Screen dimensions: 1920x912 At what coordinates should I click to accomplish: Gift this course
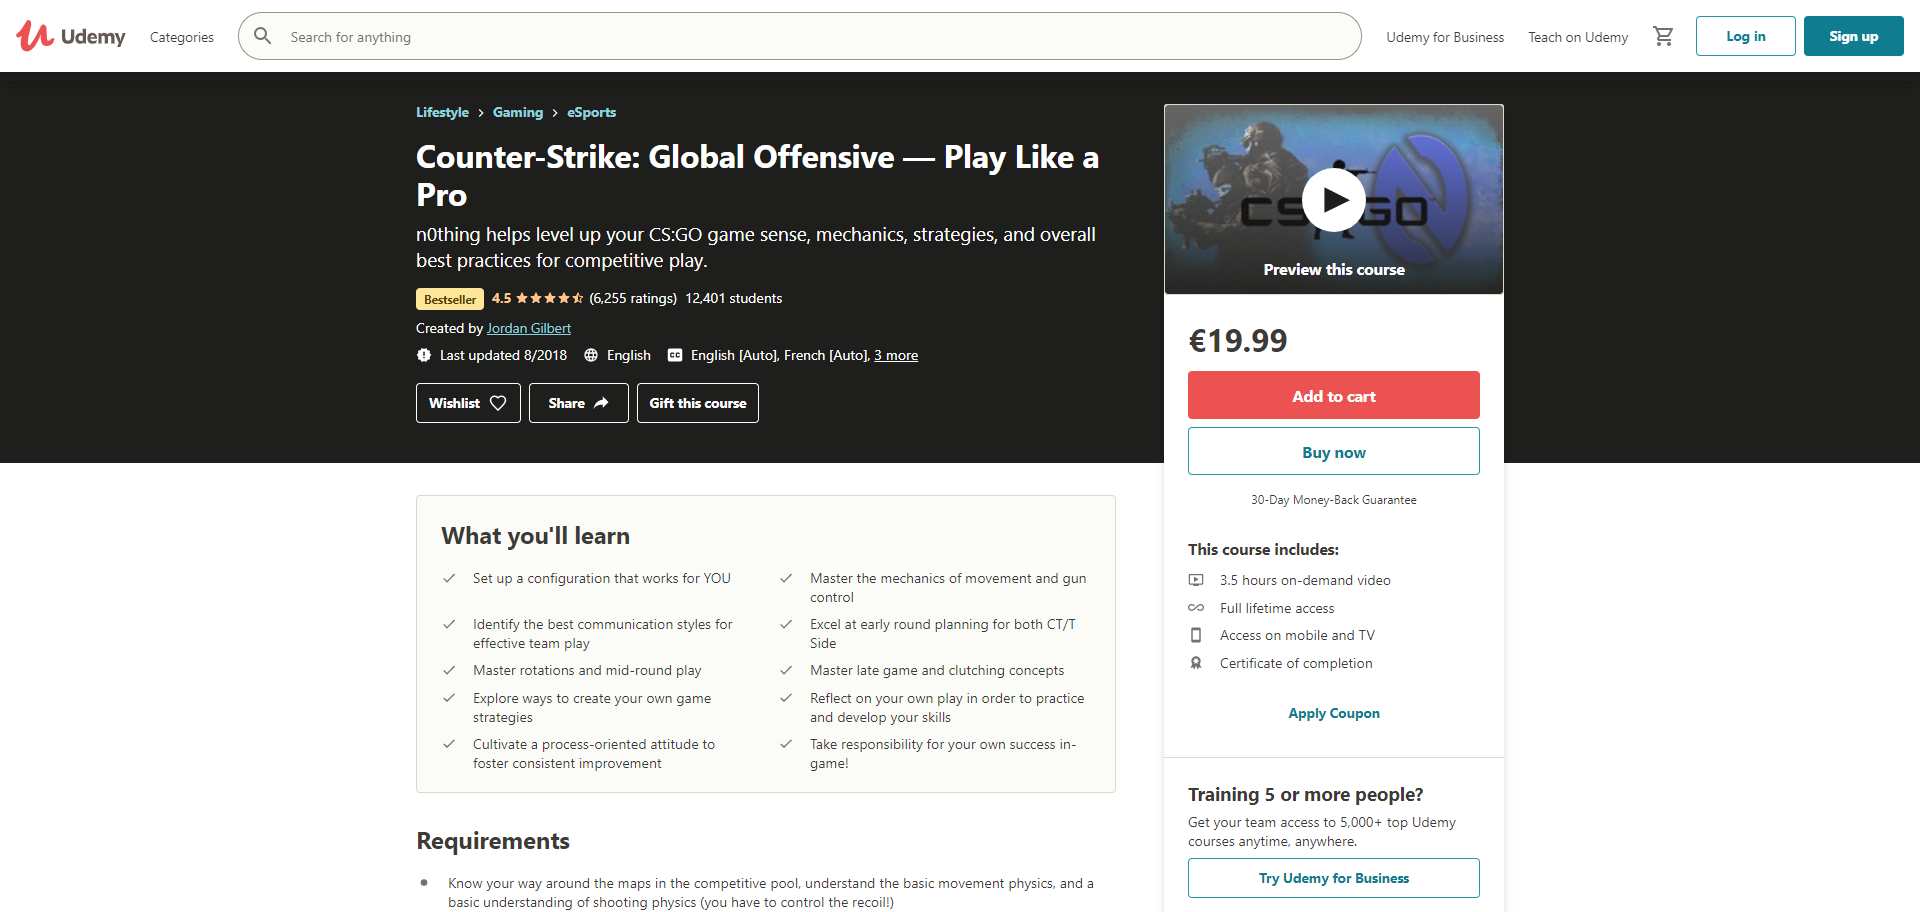click(x=698, y=403)
